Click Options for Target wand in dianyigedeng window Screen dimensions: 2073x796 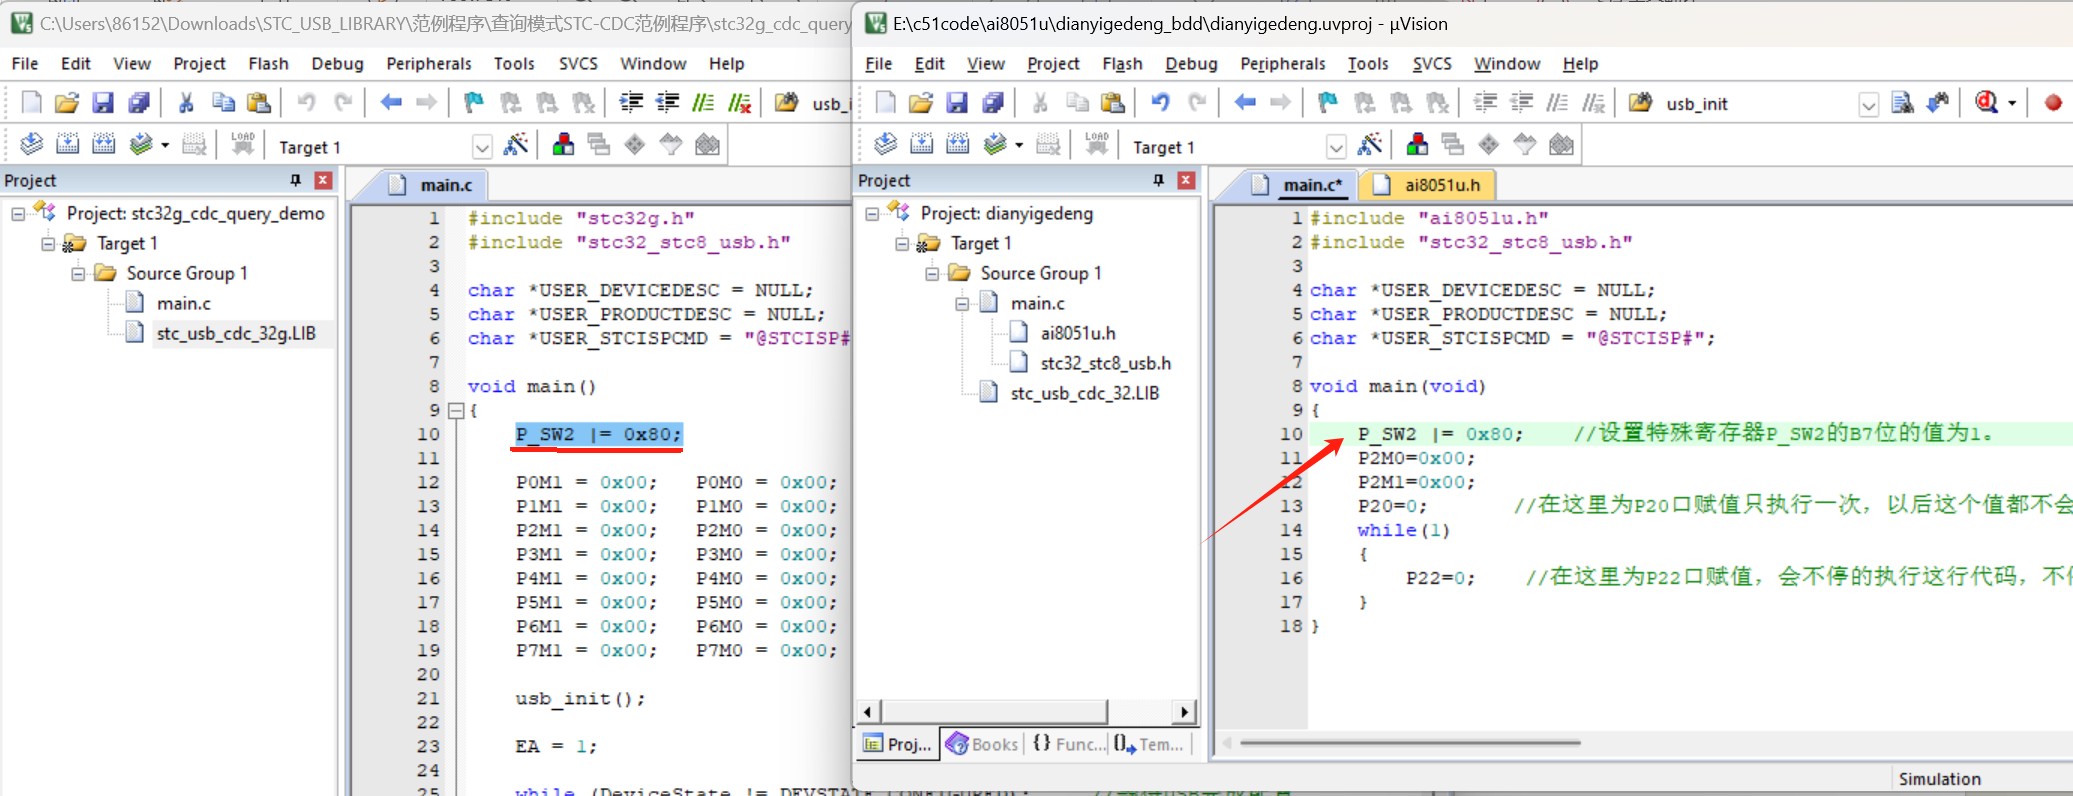point(1370,145)
